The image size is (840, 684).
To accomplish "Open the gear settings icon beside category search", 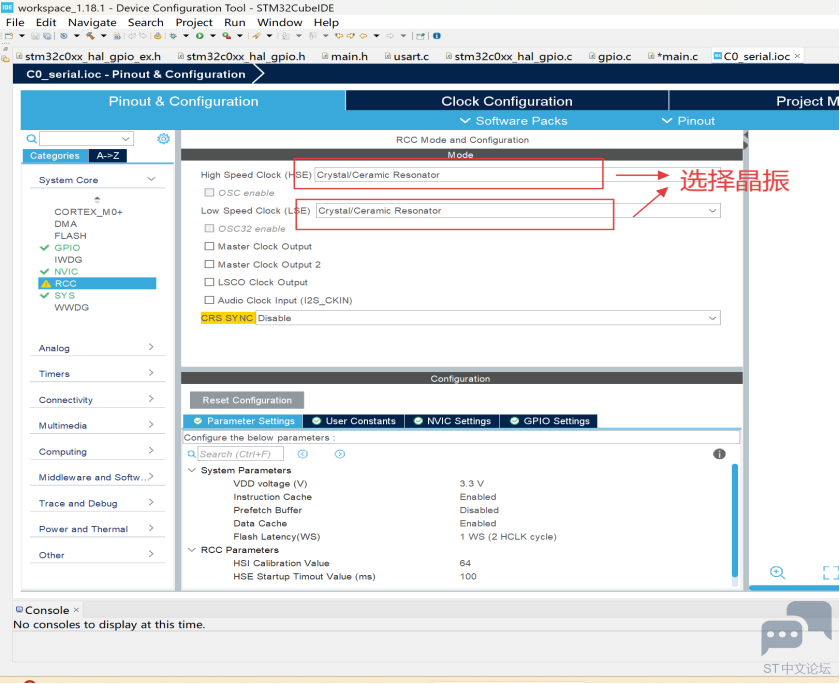I will coord(163,139).
